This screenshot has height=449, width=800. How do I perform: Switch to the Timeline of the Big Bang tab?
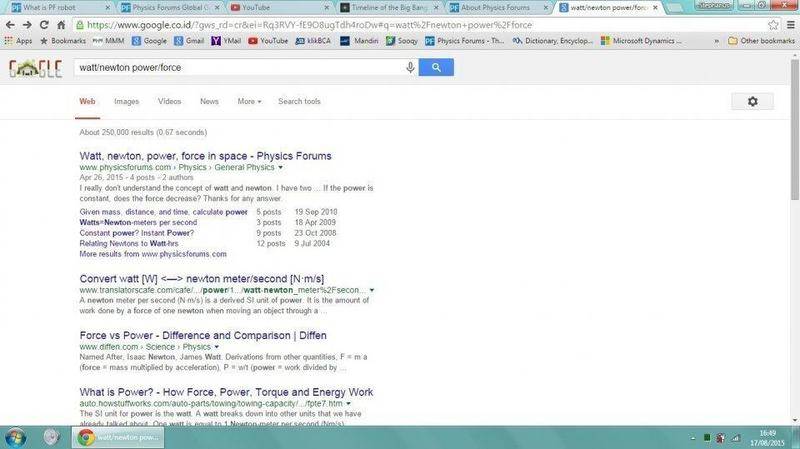(x=390, y=8)
